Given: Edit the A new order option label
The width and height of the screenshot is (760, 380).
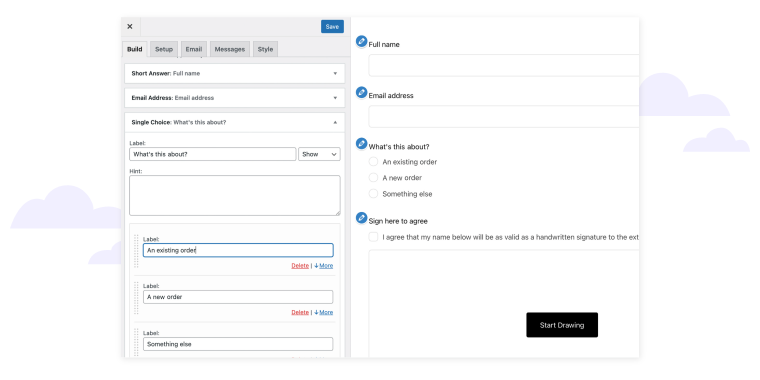Looking at the screenshot, I should (238, 297).
